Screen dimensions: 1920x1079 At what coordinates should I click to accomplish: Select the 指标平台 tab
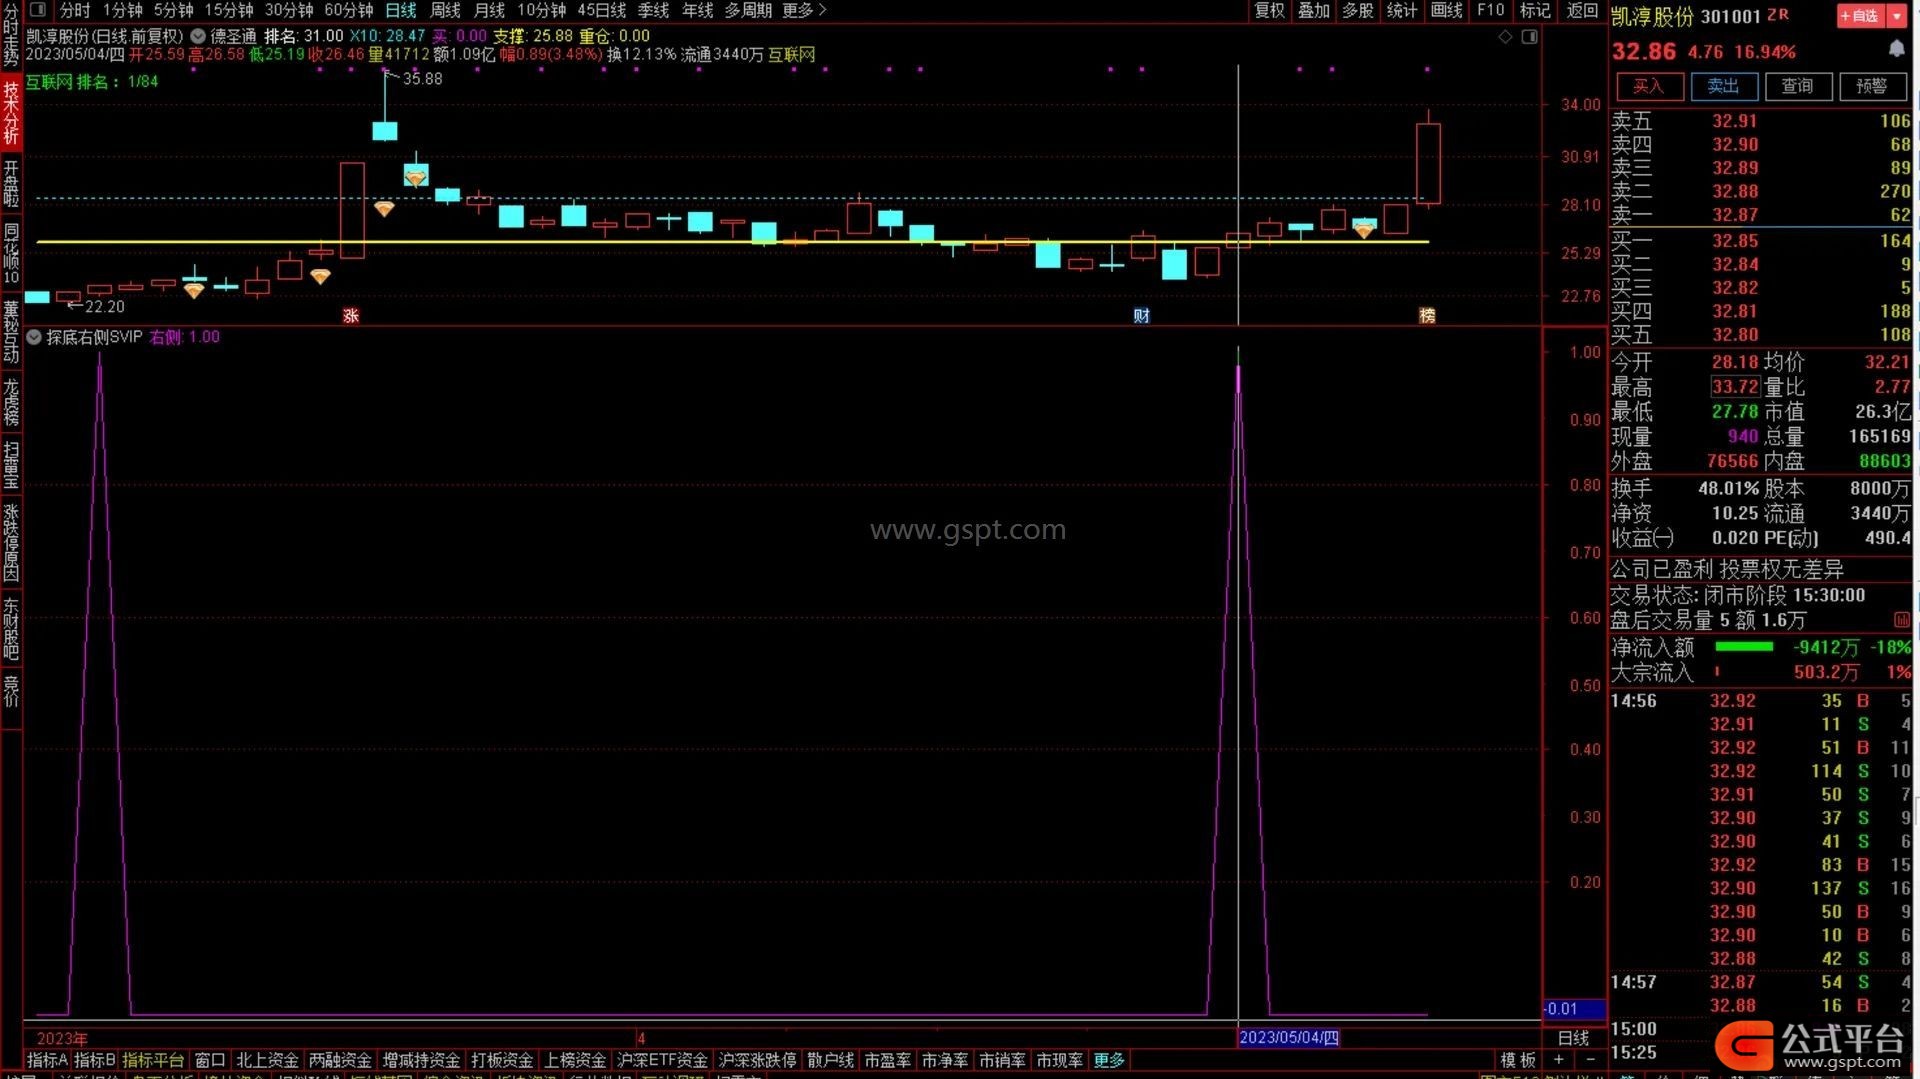(153, 1060)
